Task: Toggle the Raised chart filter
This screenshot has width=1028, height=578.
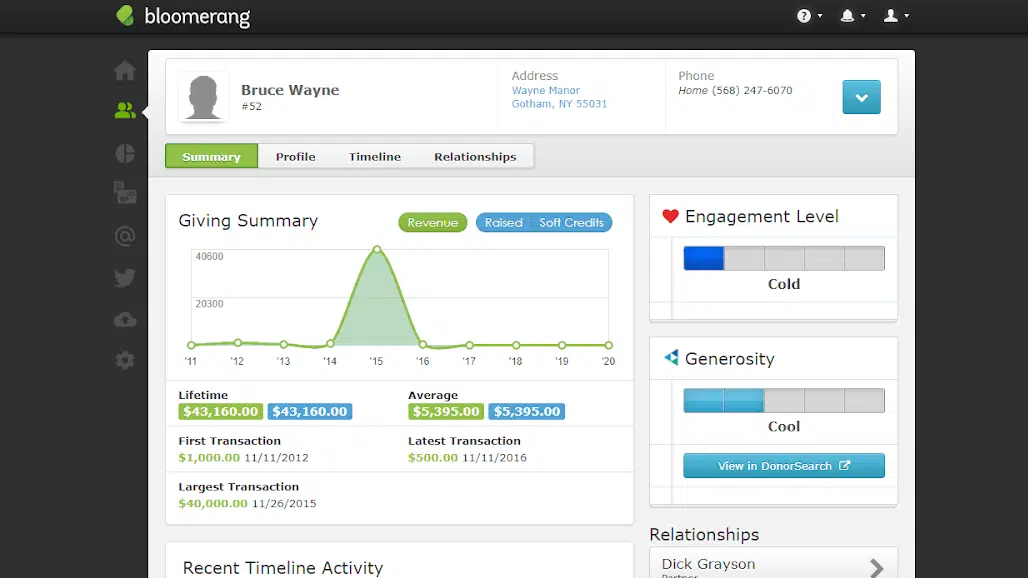Action: [504, 223]
